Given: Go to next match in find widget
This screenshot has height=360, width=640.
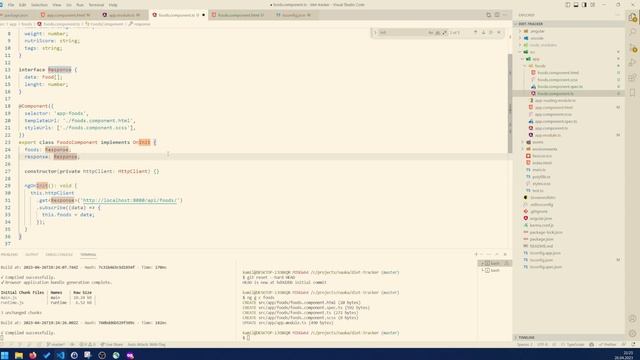Looking at the screenshot, I should (483, 32).
